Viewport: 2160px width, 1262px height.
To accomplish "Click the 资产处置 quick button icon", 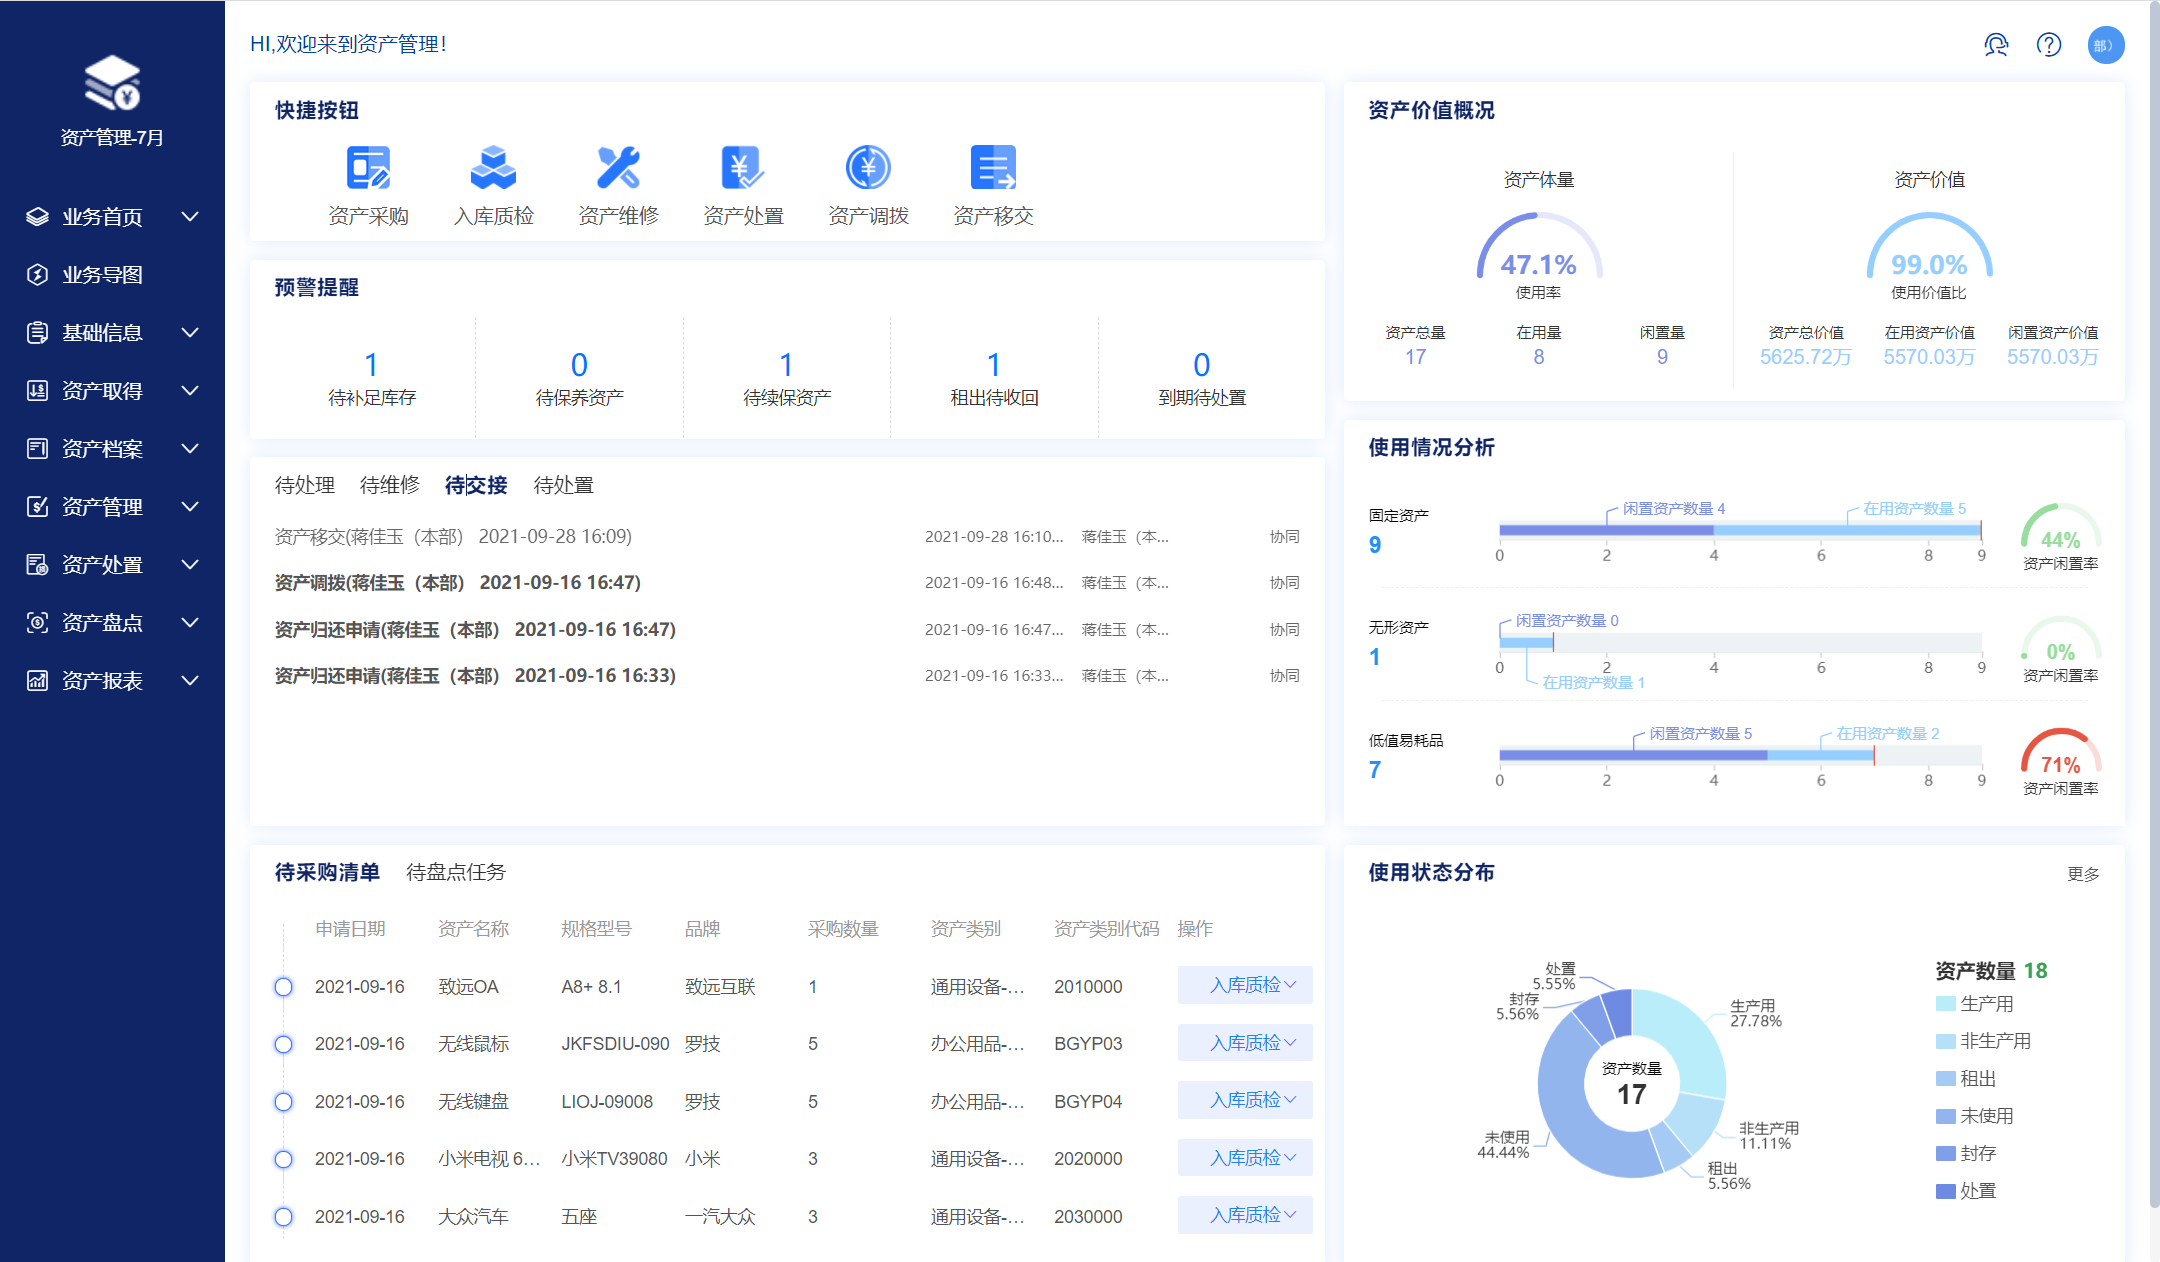I will [x=742, y=168].
